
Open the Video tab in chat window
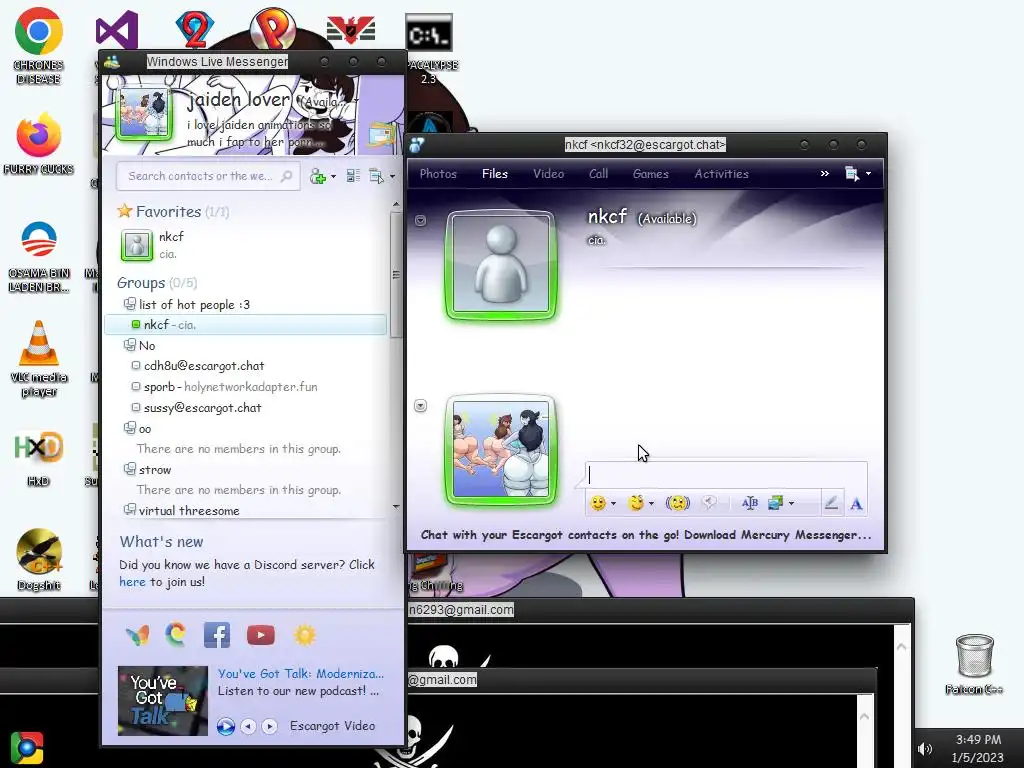pos(549,174)
